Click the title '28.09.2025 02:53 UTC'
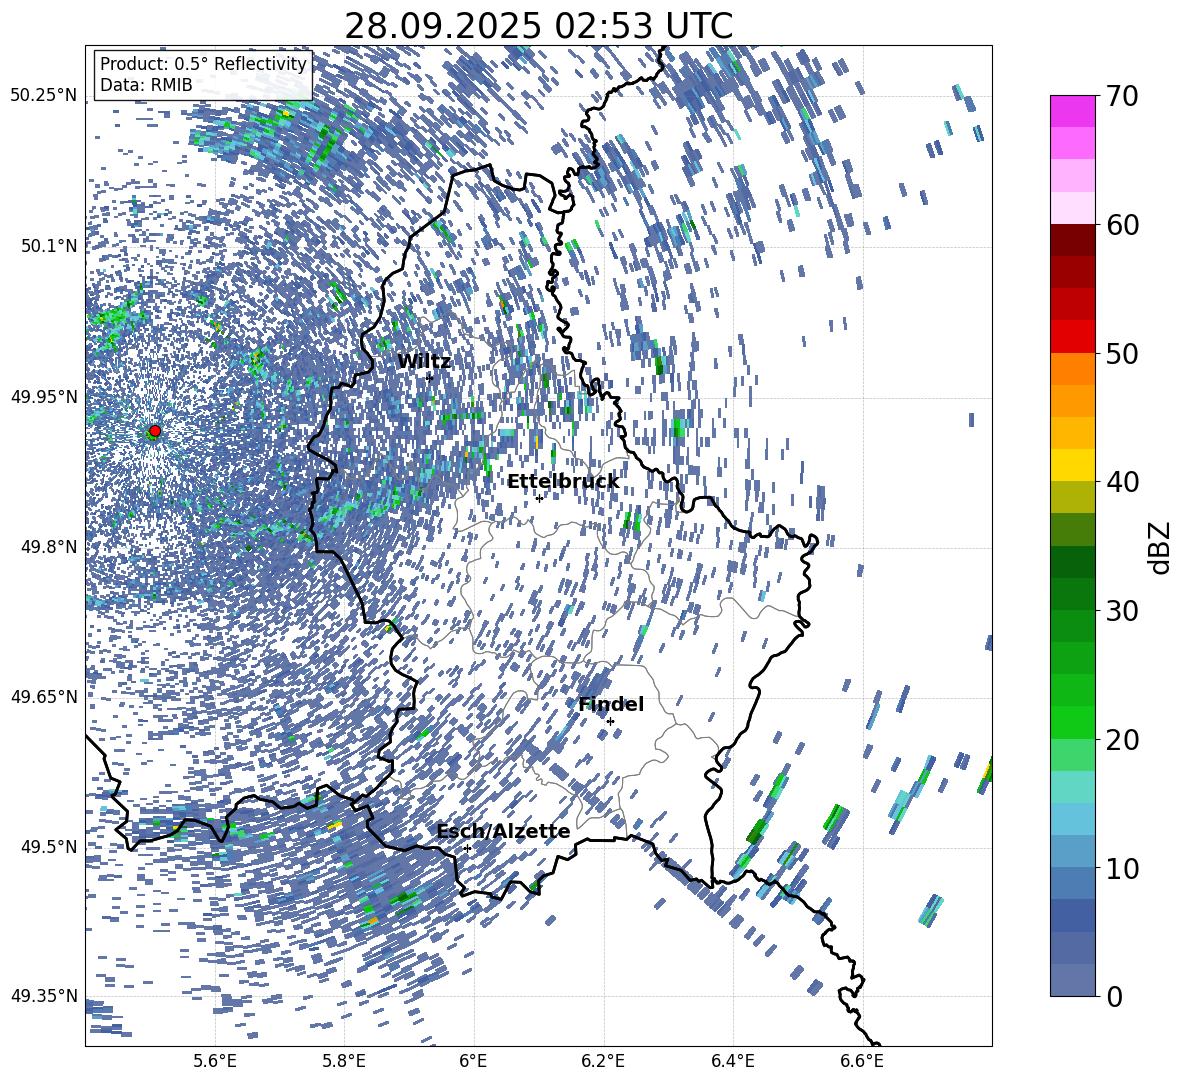Viewport: 1184px width, 1081px height. [538, 26]
